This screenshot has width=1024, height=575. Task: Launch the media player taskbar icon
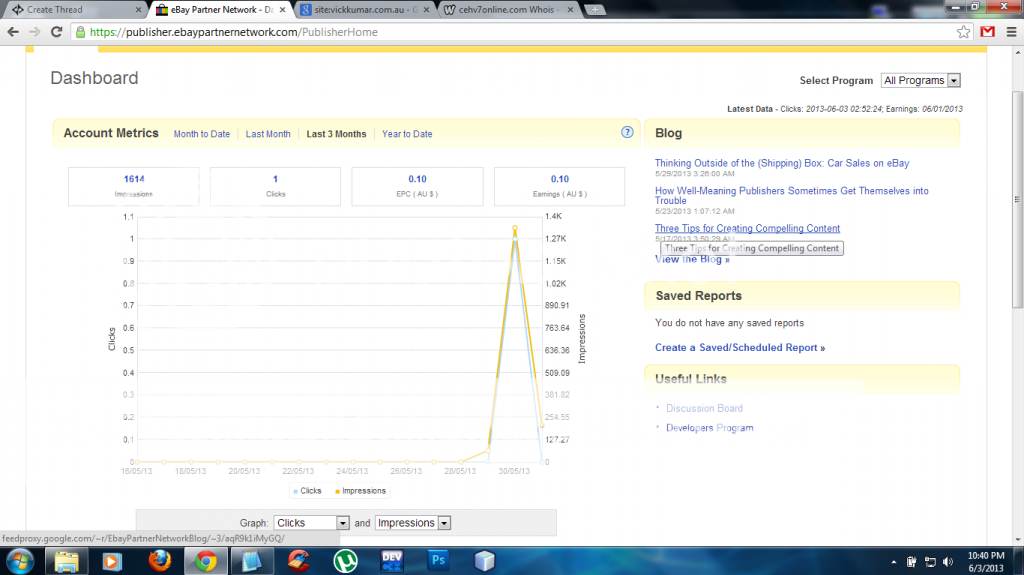[112, 561]
